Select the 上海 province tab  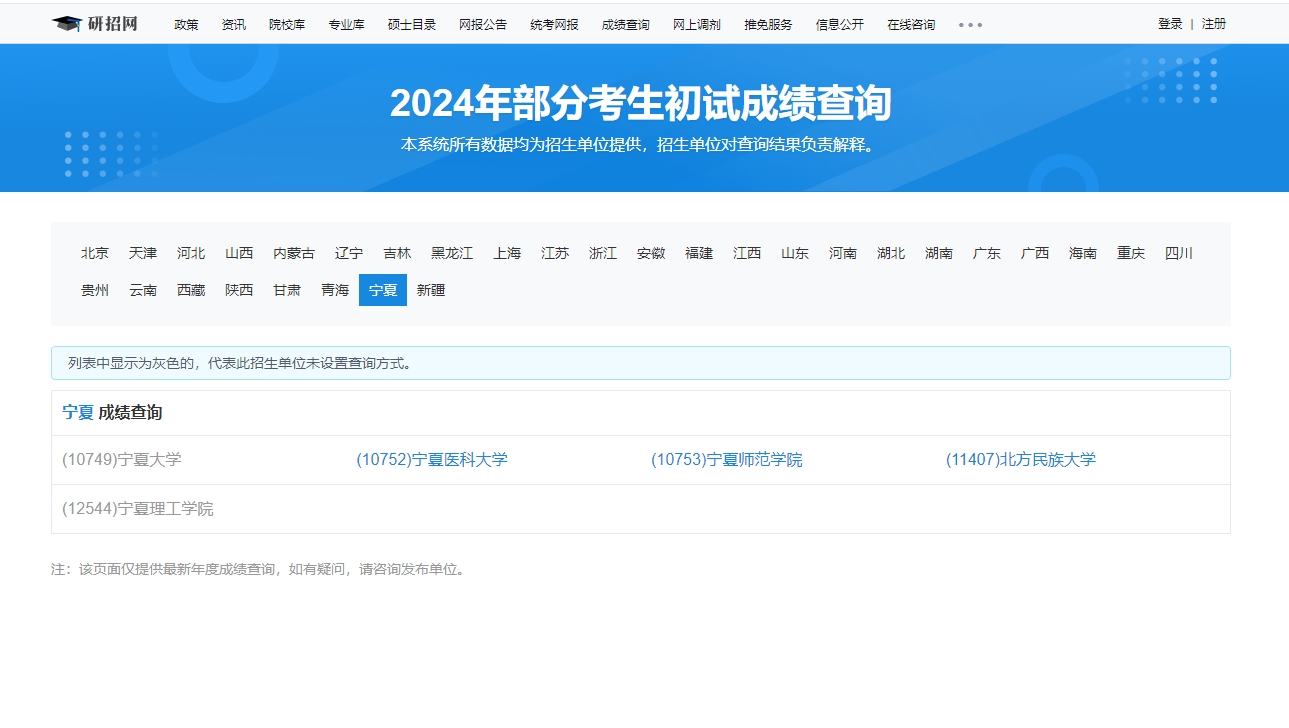tap(507, 253)
